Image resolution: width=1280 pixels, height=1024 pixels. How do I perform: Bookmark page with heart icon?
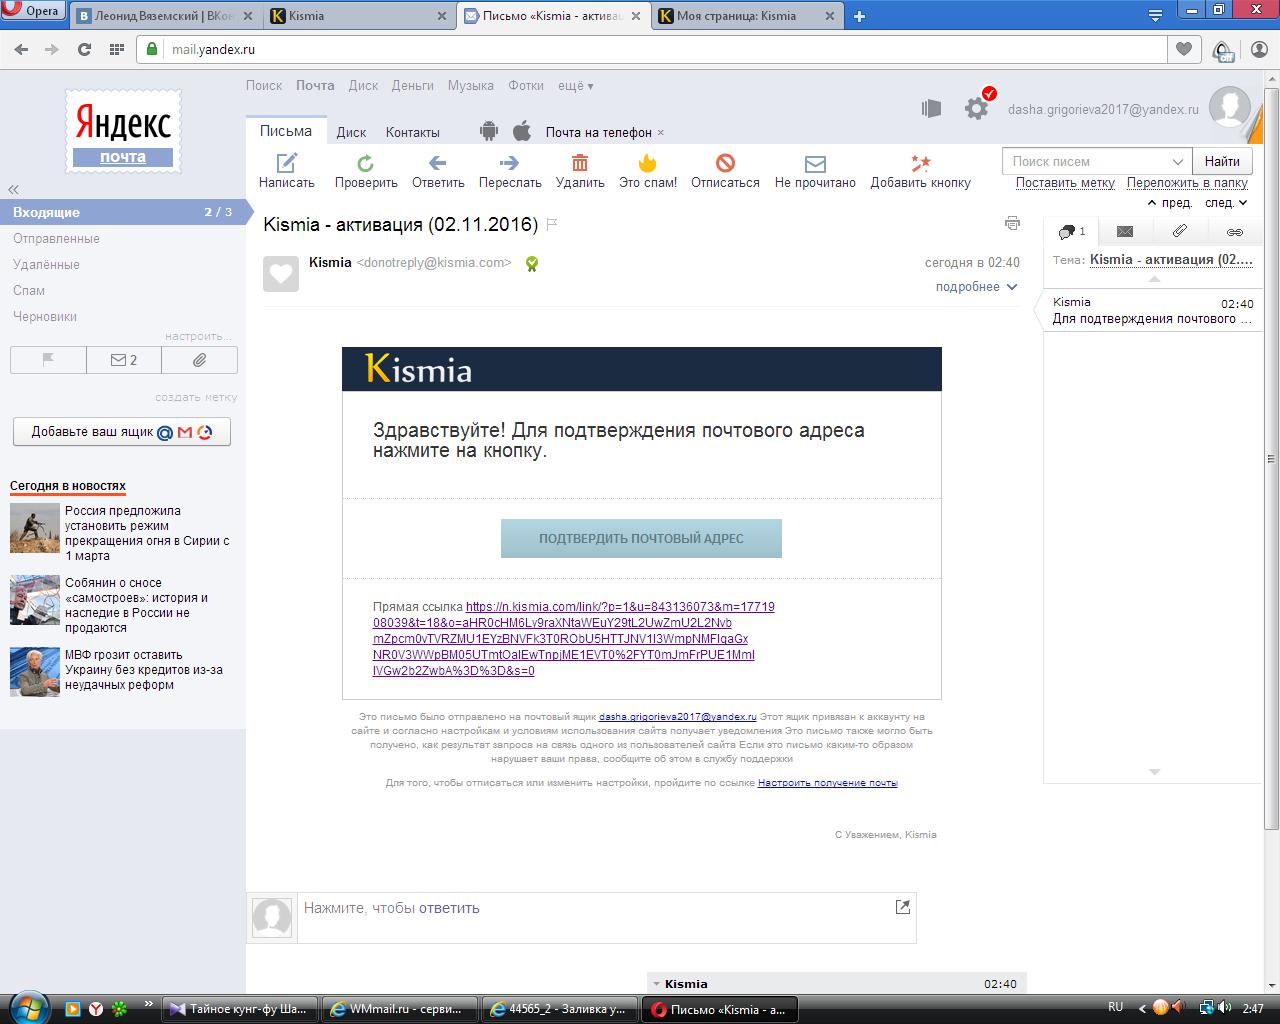pos(1184,49)
